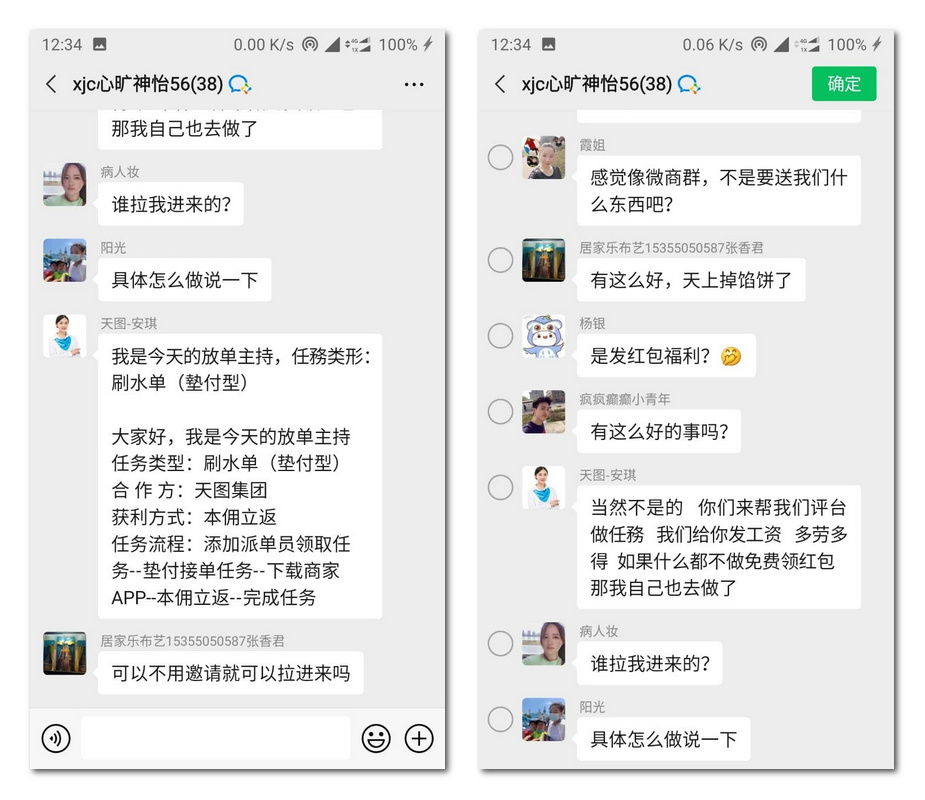This screenshot has height=800, width=925.
Task: Open the ··· overflow menu in the chat header
Action: pos(414,84)
